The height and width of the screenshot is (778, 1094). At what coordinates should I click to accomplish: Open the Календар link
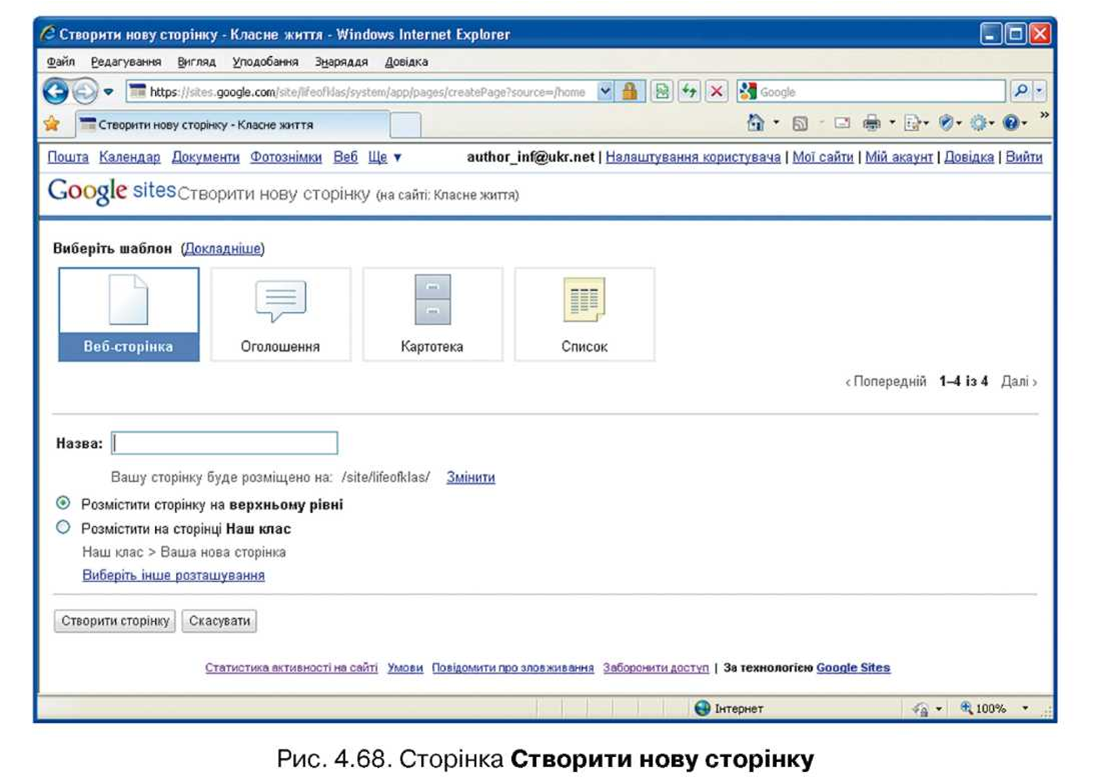[130, 157]
